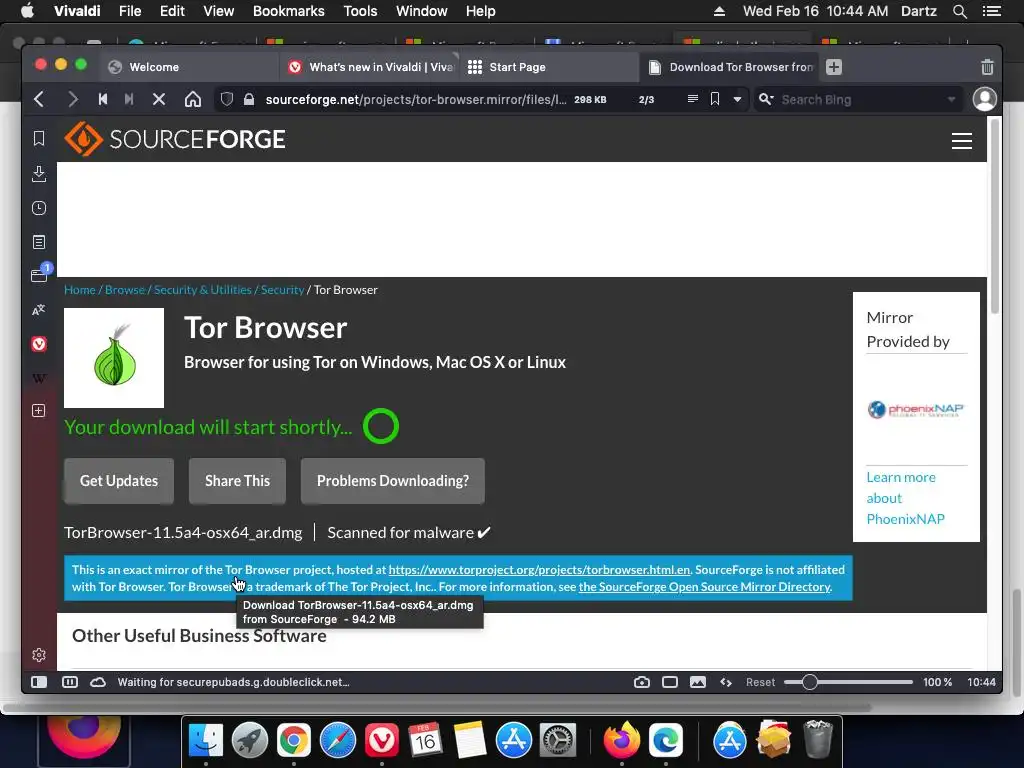1024x768 pixels.
Task: Go forward one page
Action: point(72,99)
